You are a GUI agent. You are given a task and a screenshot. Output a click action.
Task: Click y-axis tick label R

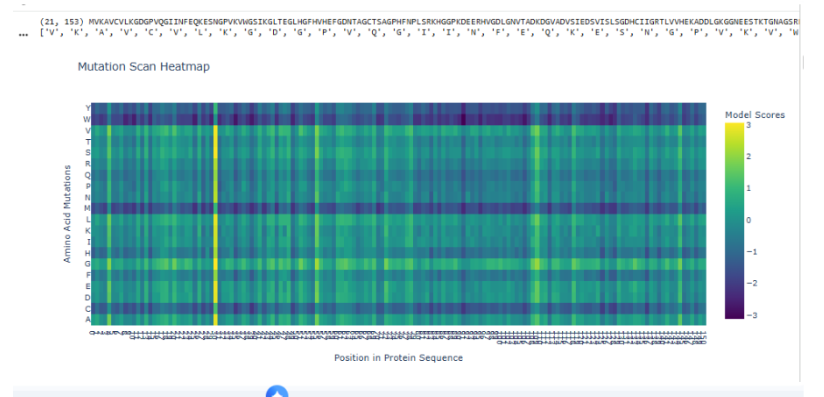tap(88, 164)
